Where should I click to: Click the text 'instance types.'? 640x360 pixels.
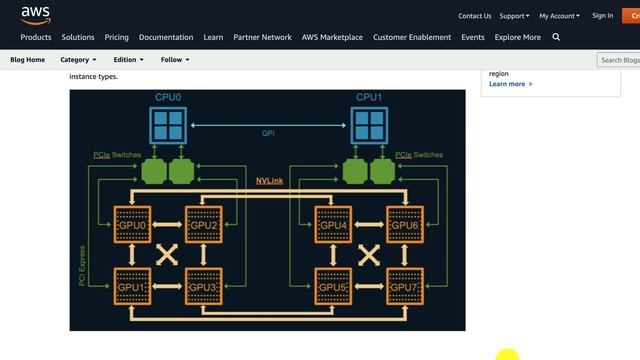(93, 76)
